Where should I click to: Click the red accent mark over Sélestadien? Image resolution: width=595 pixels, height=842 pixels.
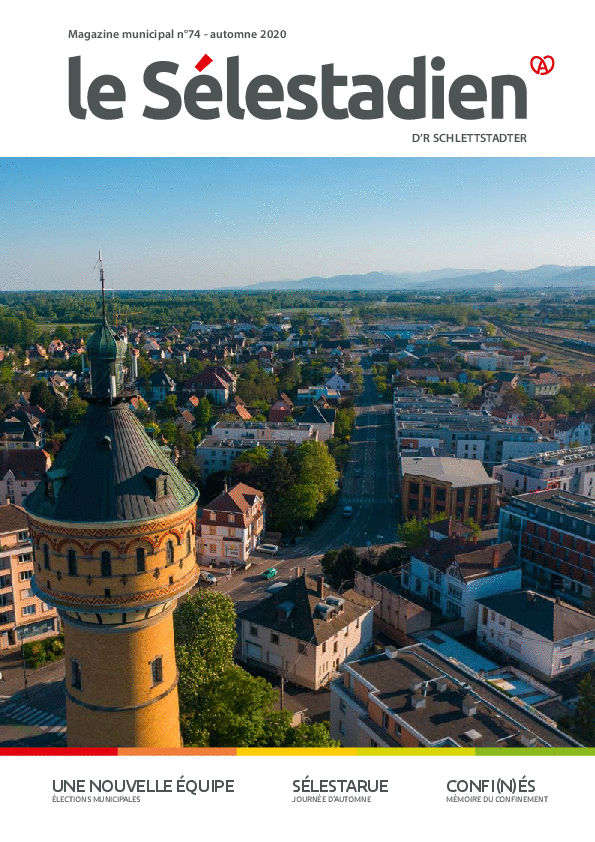coord(204,62)
